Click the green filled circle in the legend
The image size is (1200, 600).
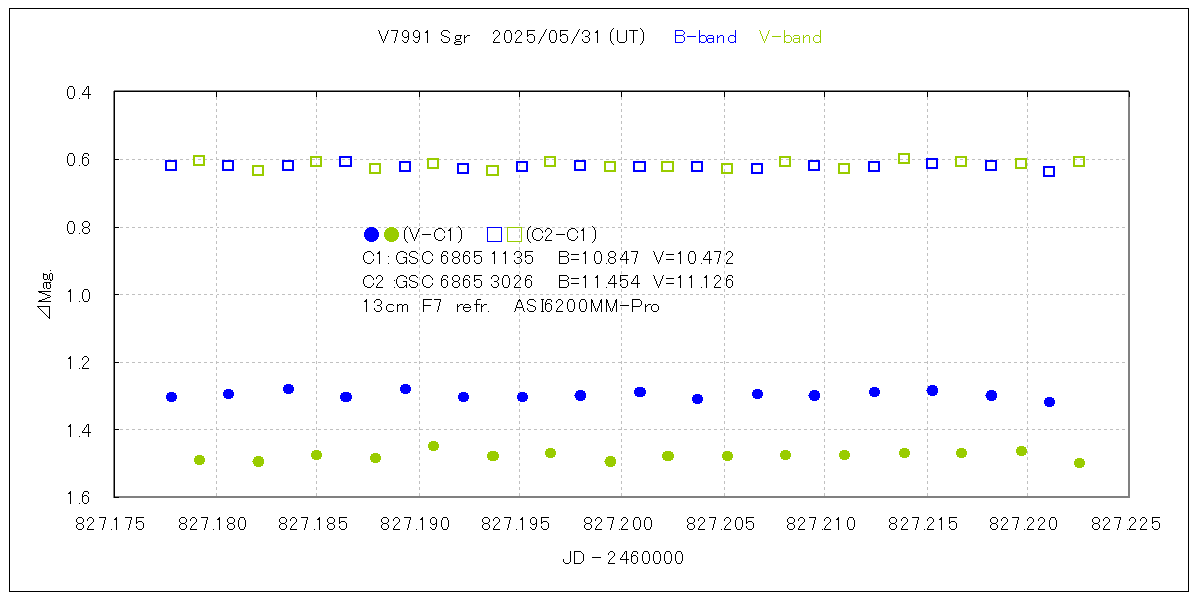[x=391, y=235]
